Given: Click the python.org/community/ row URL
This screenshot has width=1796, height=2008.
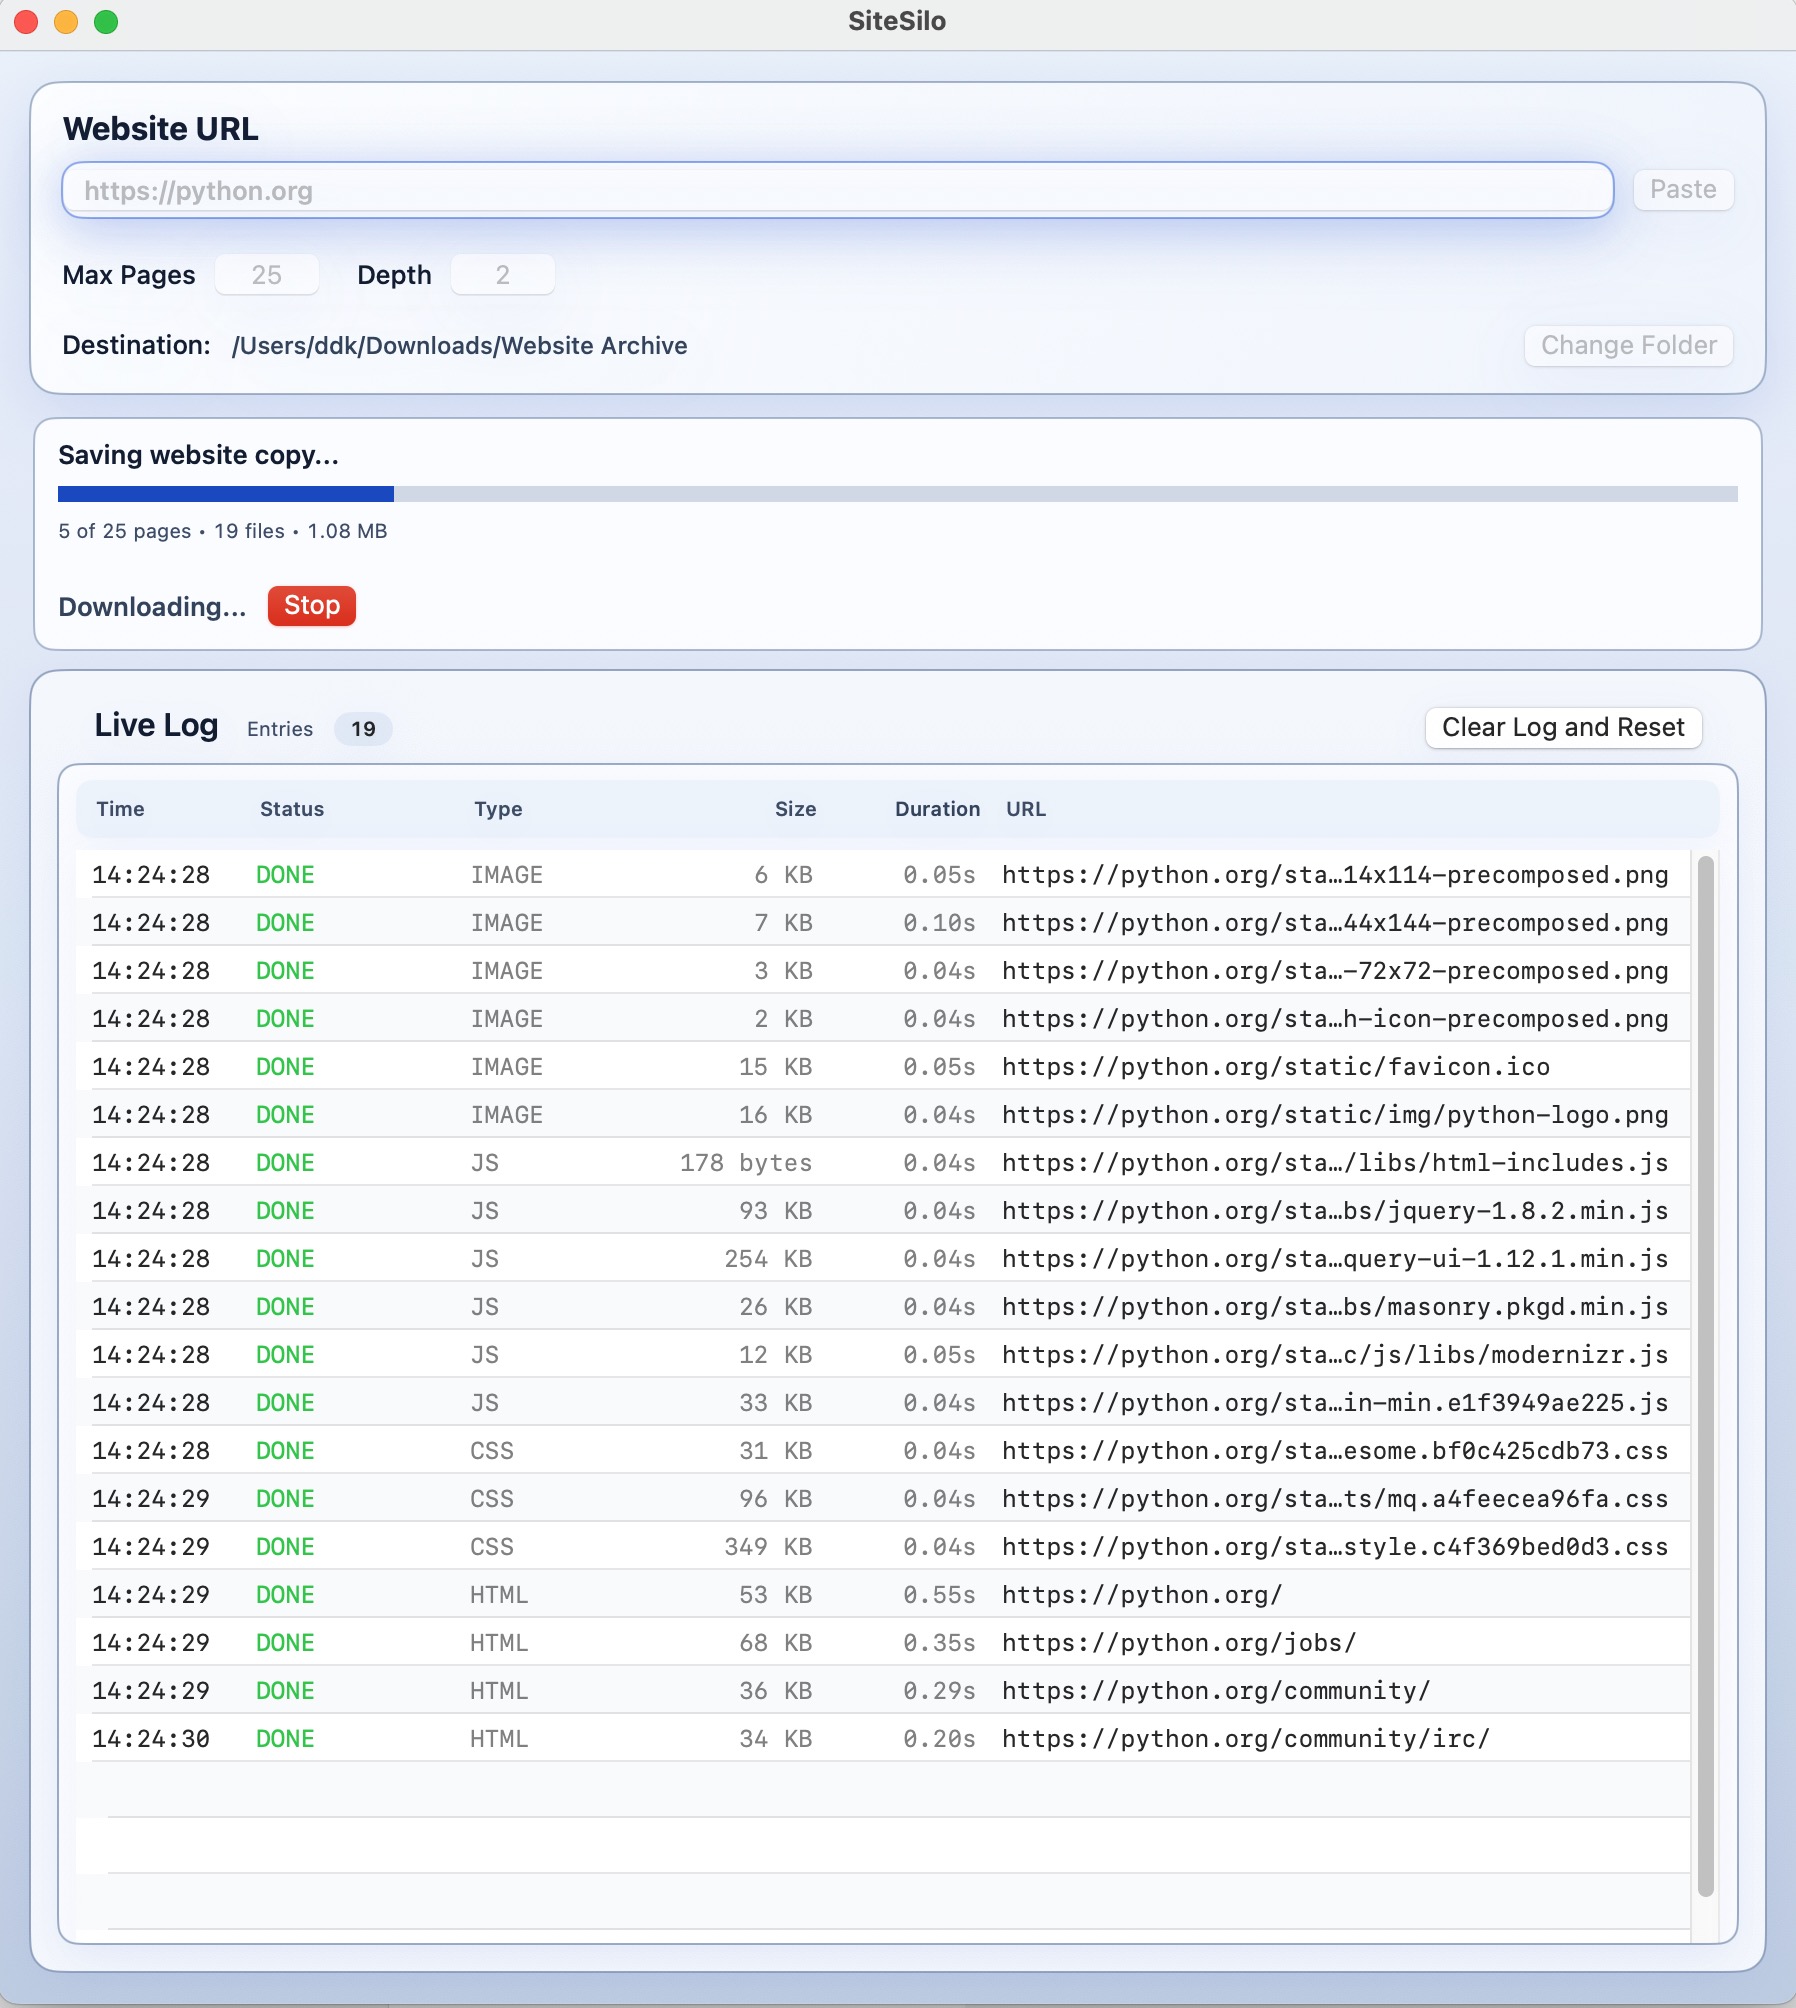Looking at the screenshot, I should [x=1216, y=1691].
